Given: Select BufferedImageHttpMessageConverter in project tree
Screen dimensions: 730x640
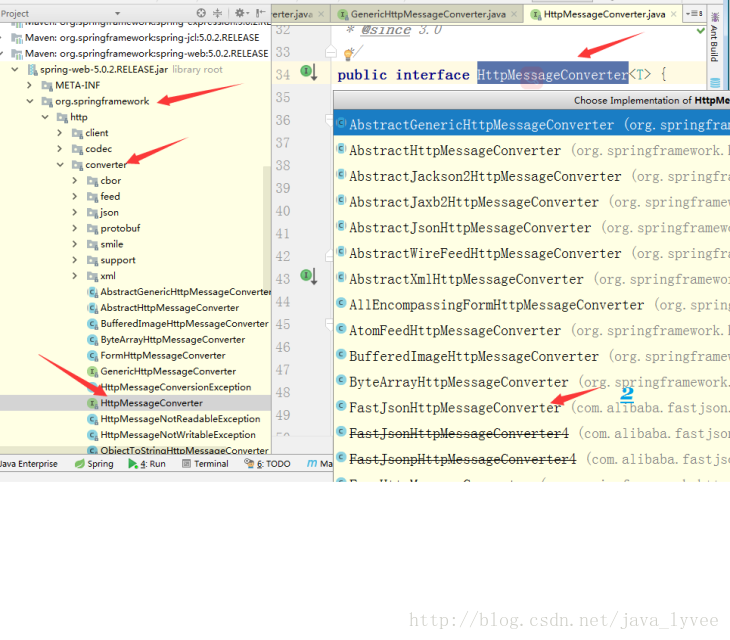Looking at the screenshot, I should tap(184, 323).
